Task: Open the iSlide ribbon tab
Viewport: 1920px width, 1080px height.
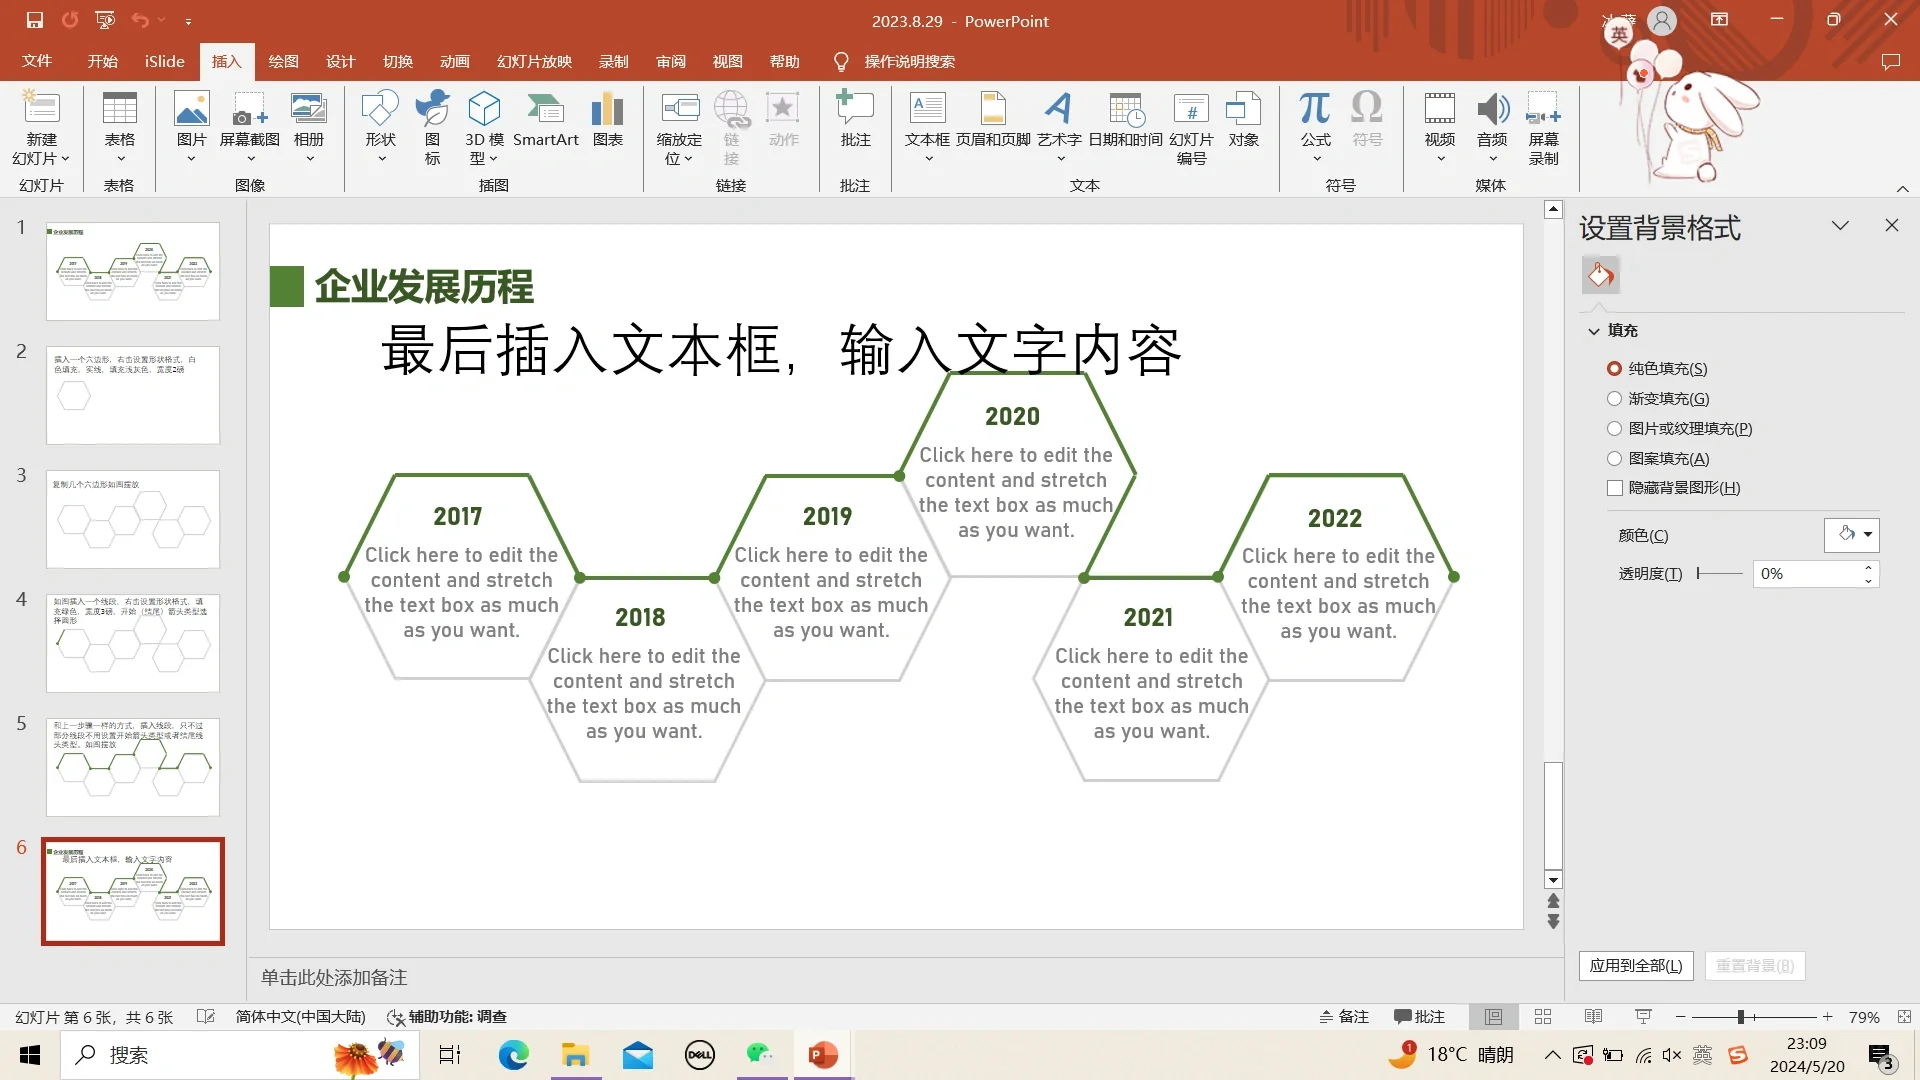Action: click(163, 61)
